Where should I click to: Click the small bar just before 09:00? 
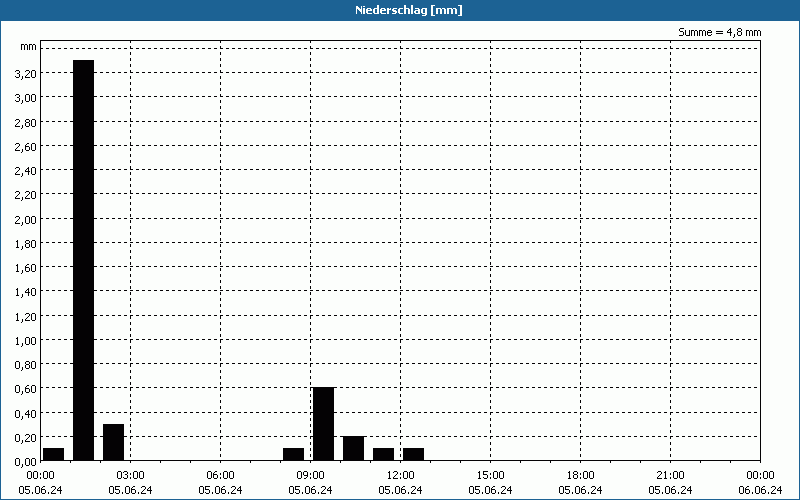coord(293,454)
